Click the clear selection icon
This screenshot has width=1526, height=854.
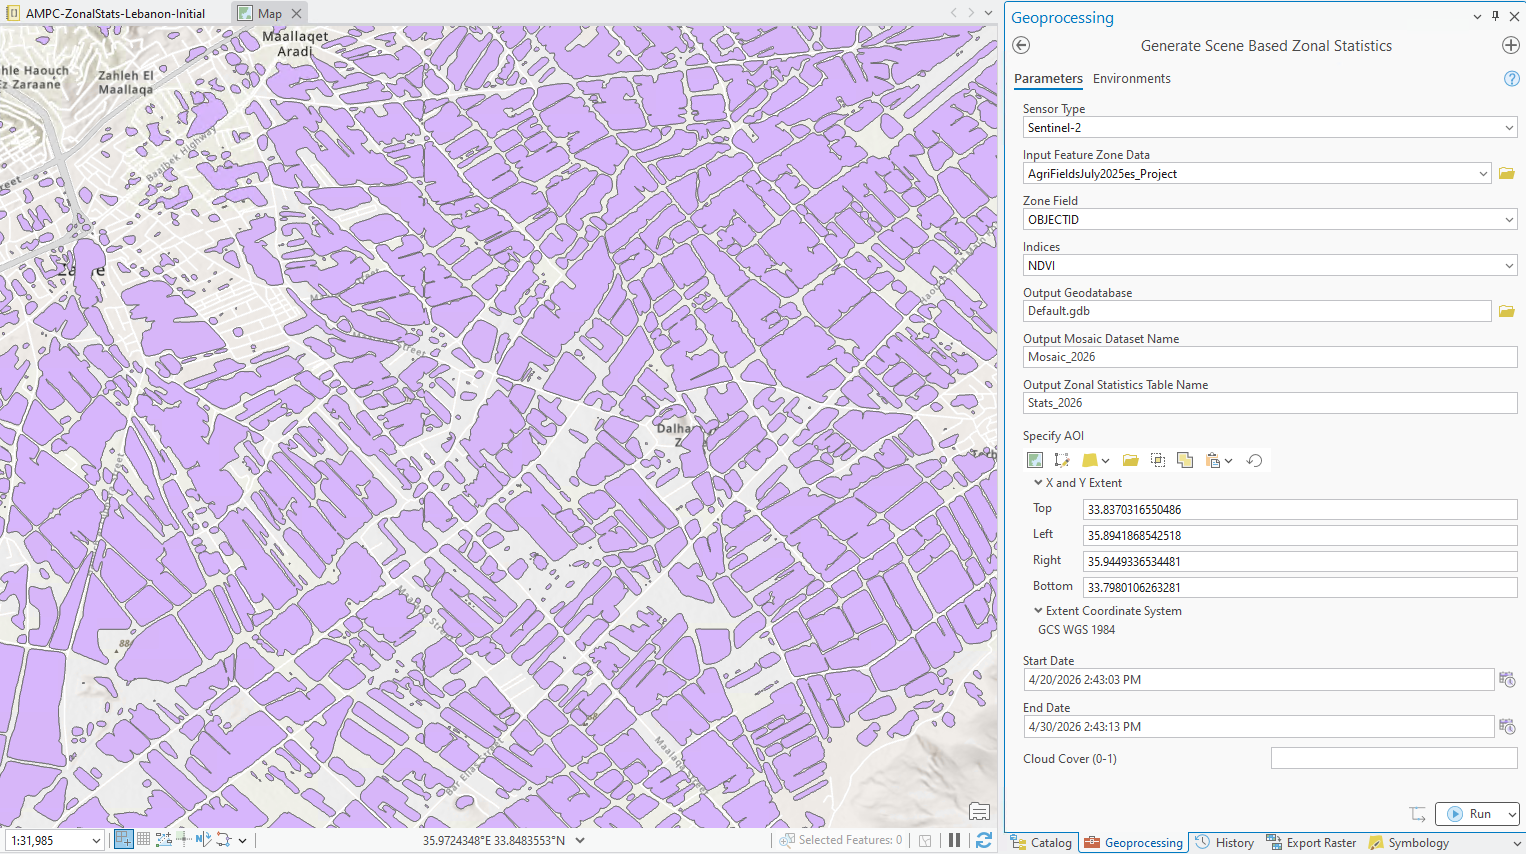click(926, 840)
